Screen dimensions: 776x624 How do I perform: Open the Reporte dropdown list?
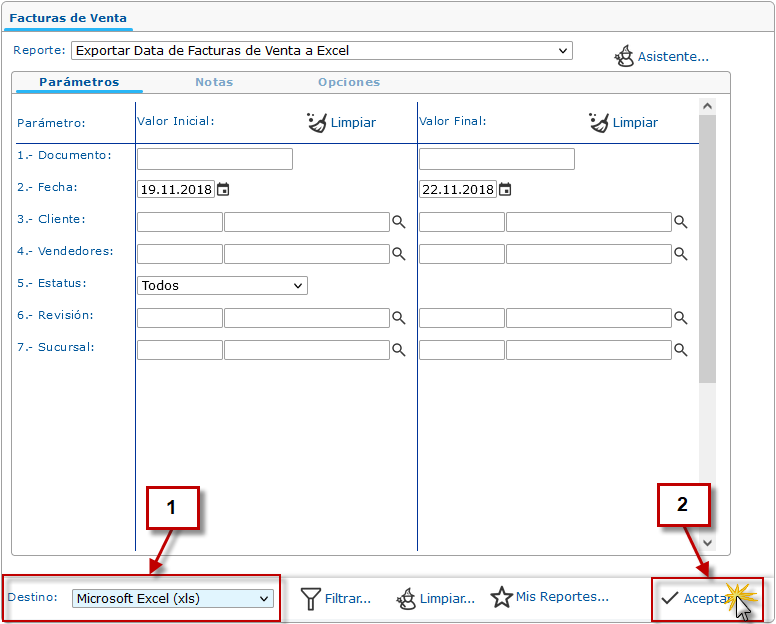click(x=322, y=50)
